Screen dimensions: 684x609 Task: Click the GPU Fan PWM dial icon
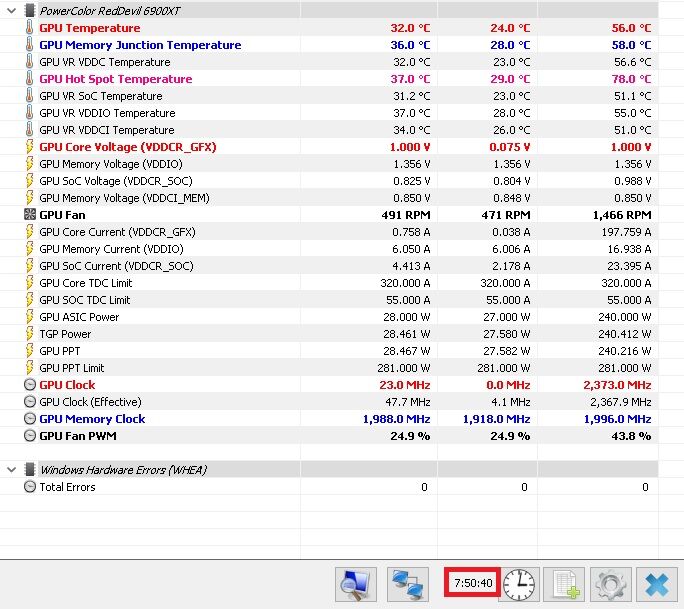(30, 436)
